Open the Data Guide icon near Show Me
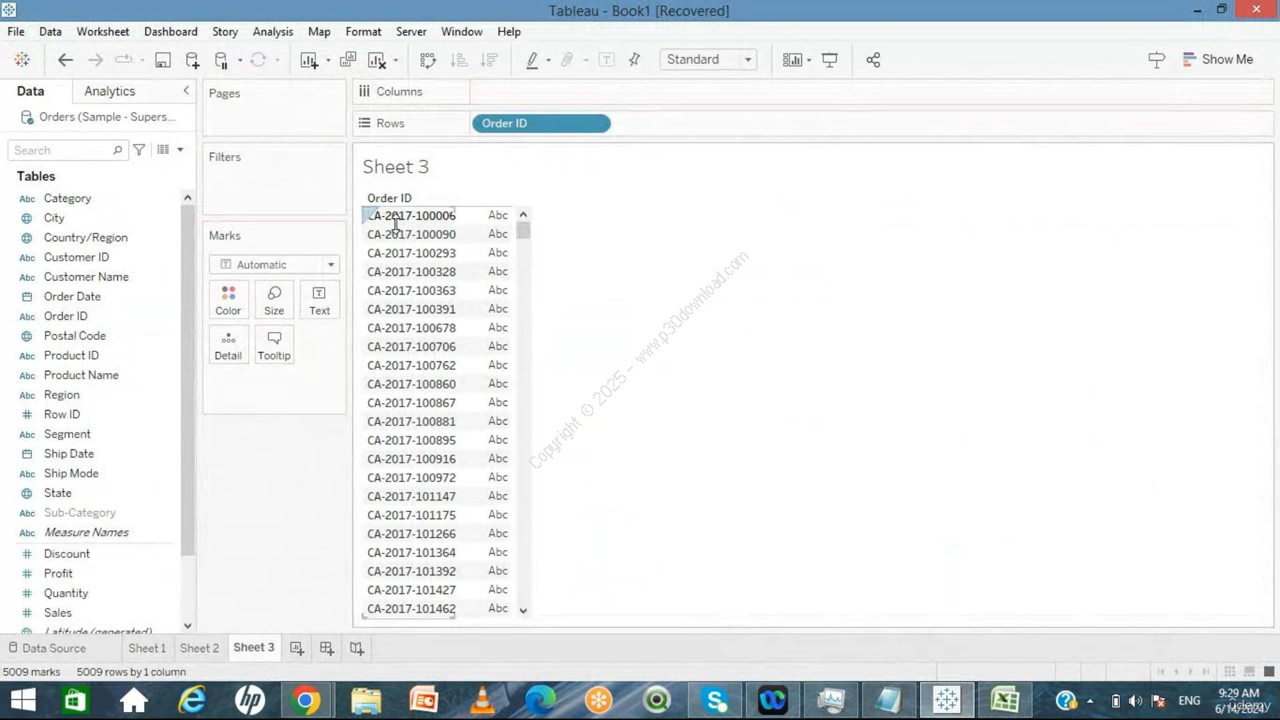This screenshot has height=720, width=1280. click(x=1157, y=60)
